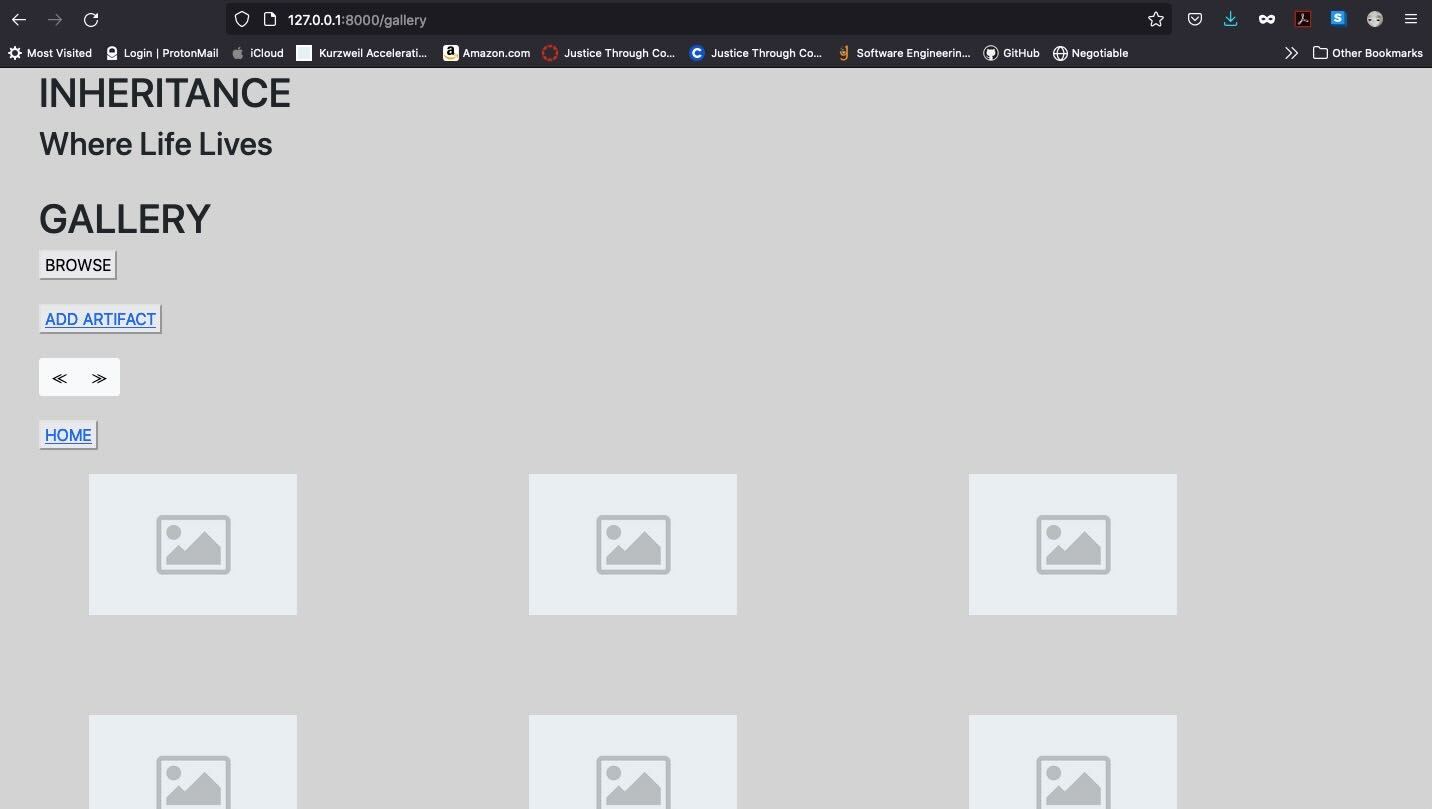The height and width of the screenshot is (809, 1432).
Task: Open the first placeholder thumbnail in top row
Action: point(193,544)
